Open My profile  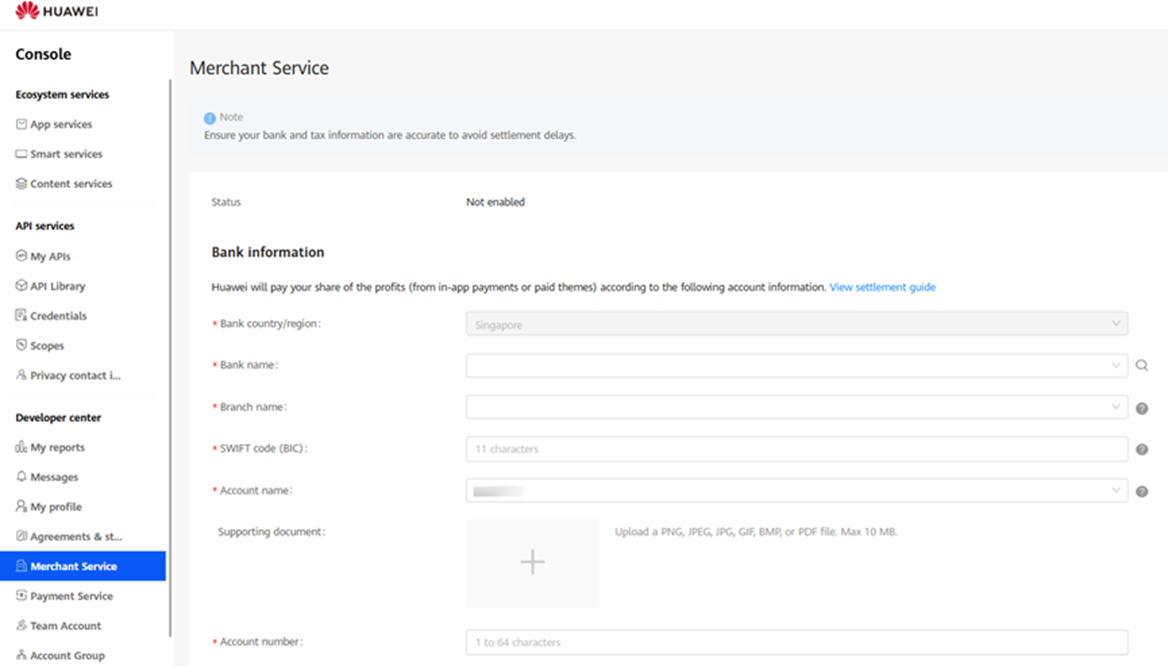(x=56, y=507)
